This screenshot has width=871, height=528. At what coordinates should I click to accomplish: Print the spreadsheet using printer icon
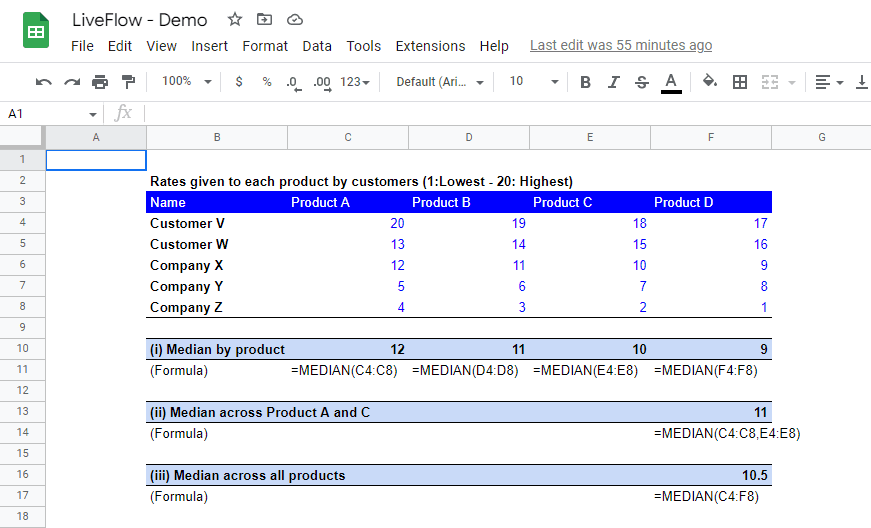100,82
